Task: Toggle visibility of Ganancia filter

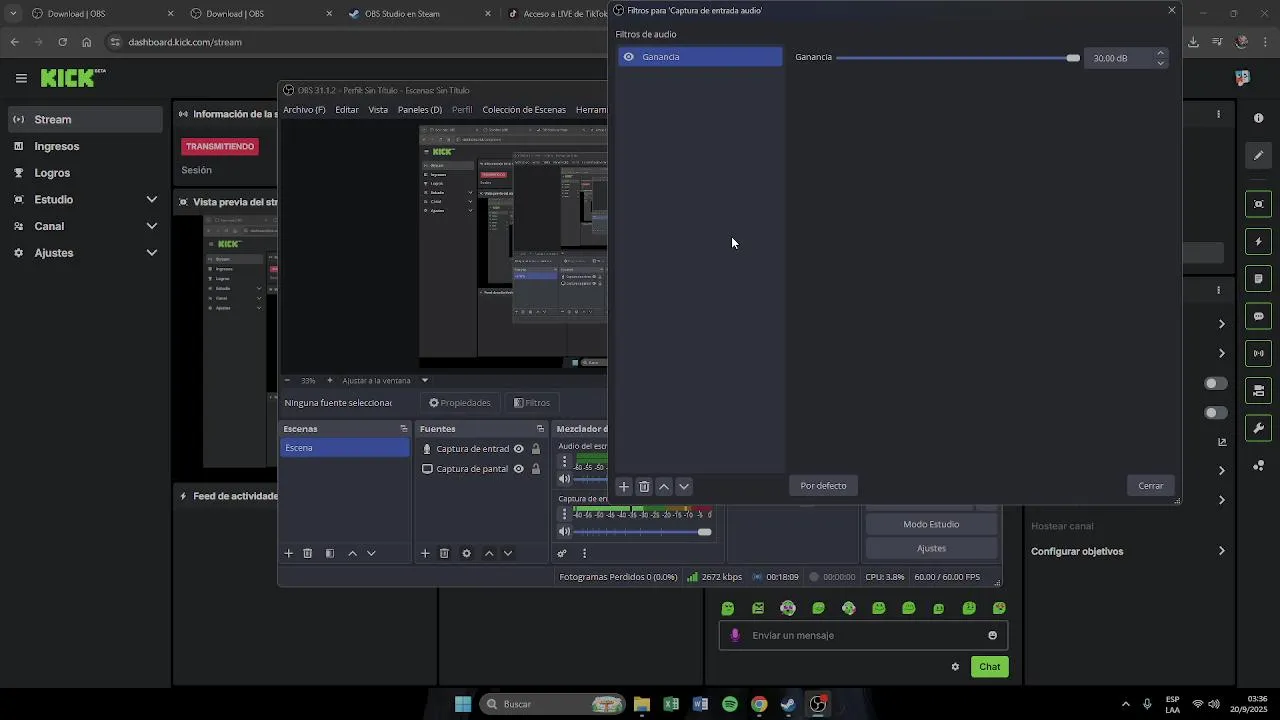Action: coord(628,57)
